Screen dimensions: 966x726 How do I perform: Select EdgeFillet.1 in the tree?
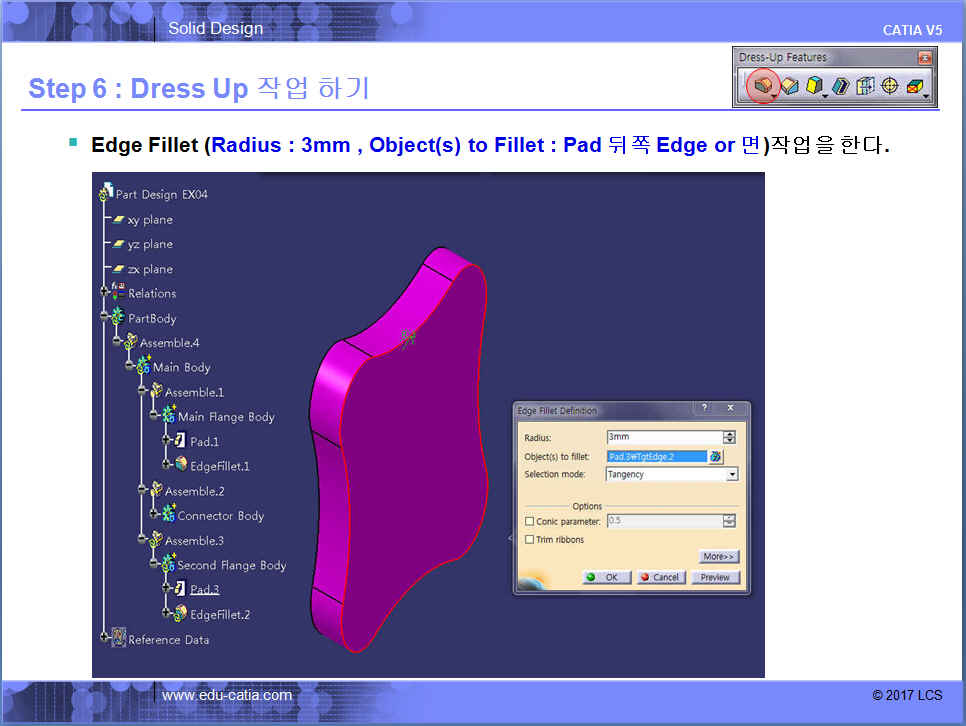tap(219, 466)
